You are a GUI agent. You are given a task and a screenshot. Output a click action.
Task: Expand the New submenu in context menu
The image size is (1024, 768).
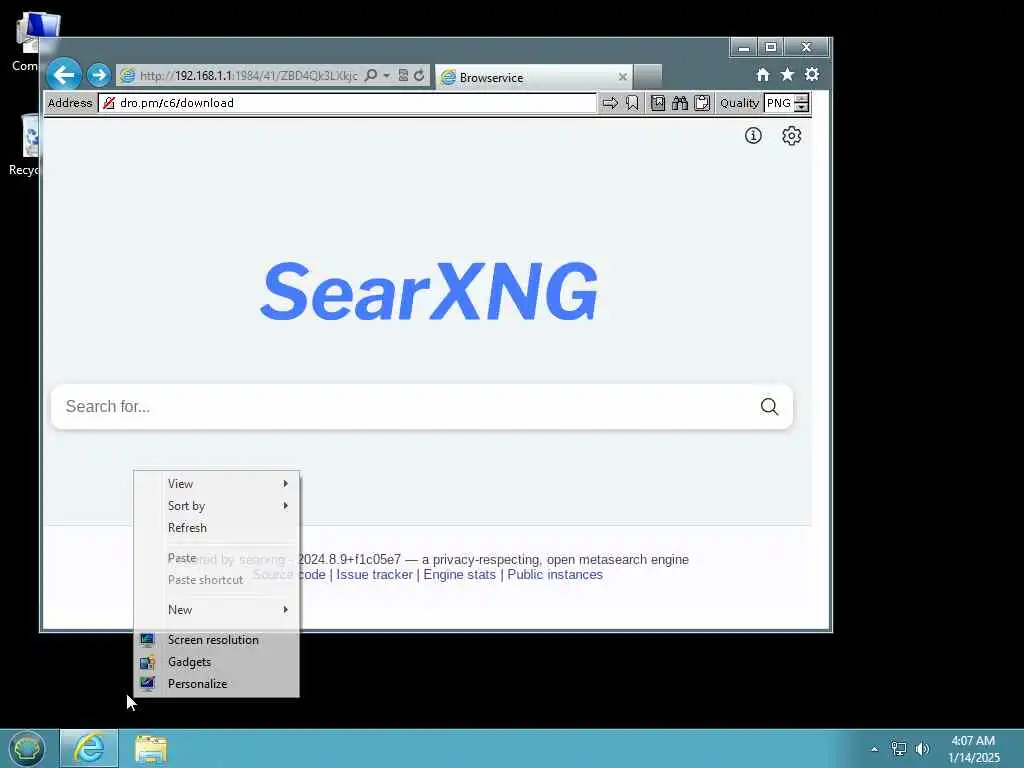pyautogui.click(x=216, y=610)
